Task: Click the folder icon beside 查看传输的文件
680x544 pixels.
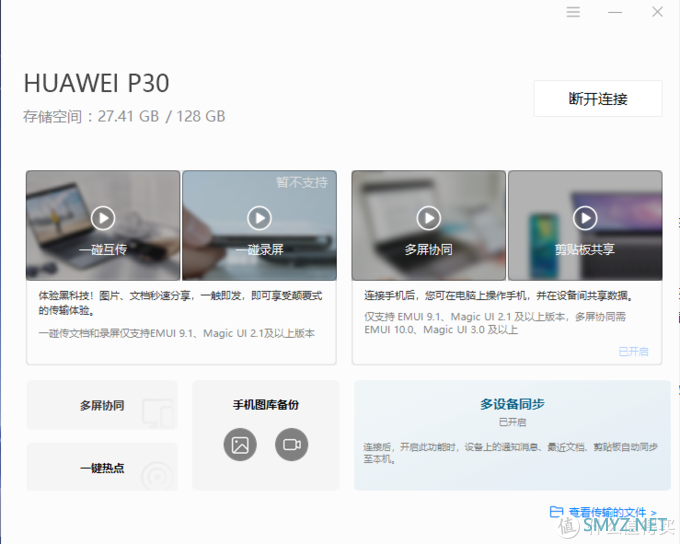Action: [x=556, y=512]
